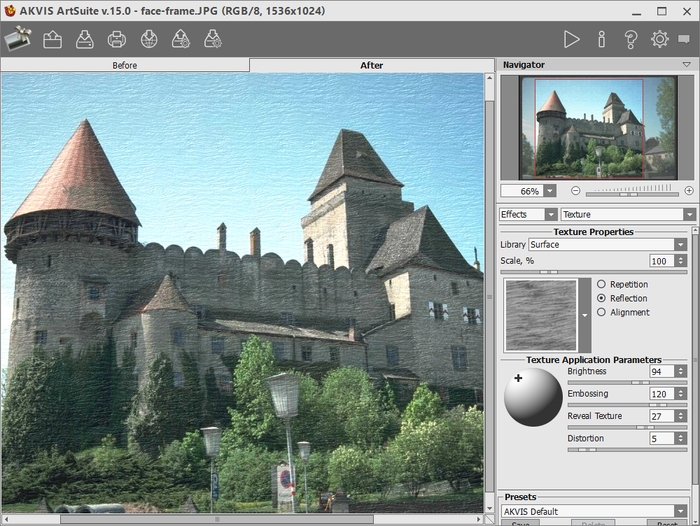Click the Reveal Texture slider track

click(627, 427)
